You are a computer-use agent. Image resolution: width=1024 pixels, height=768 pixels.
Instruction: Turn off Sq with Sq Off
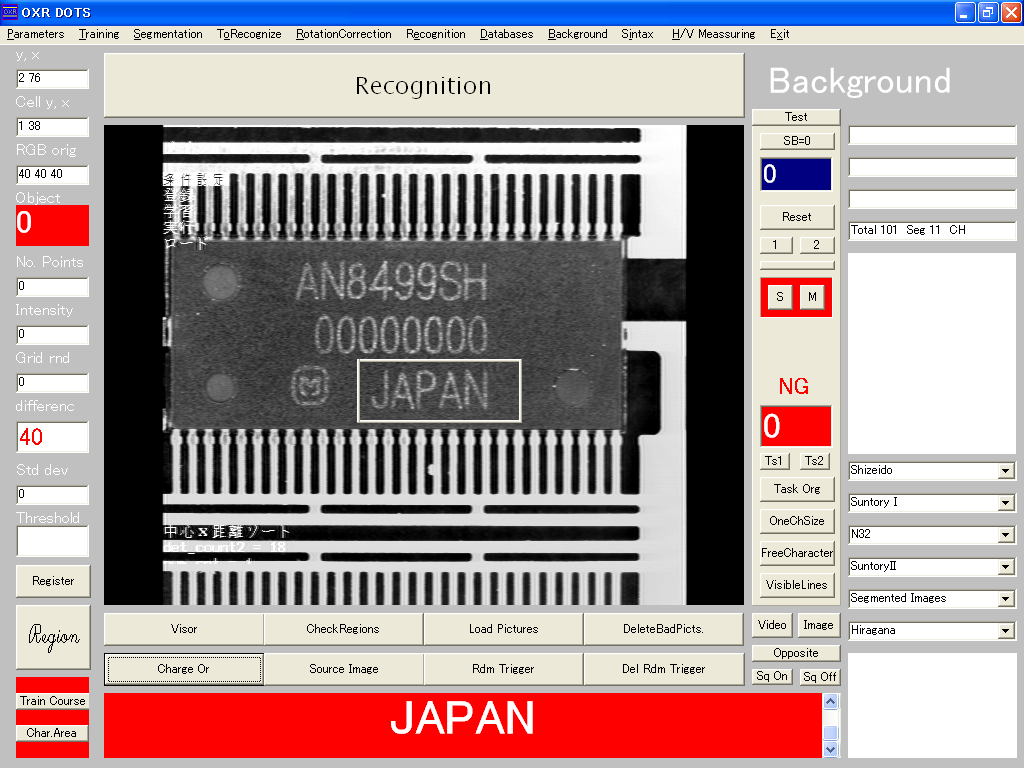click(820, 677)
